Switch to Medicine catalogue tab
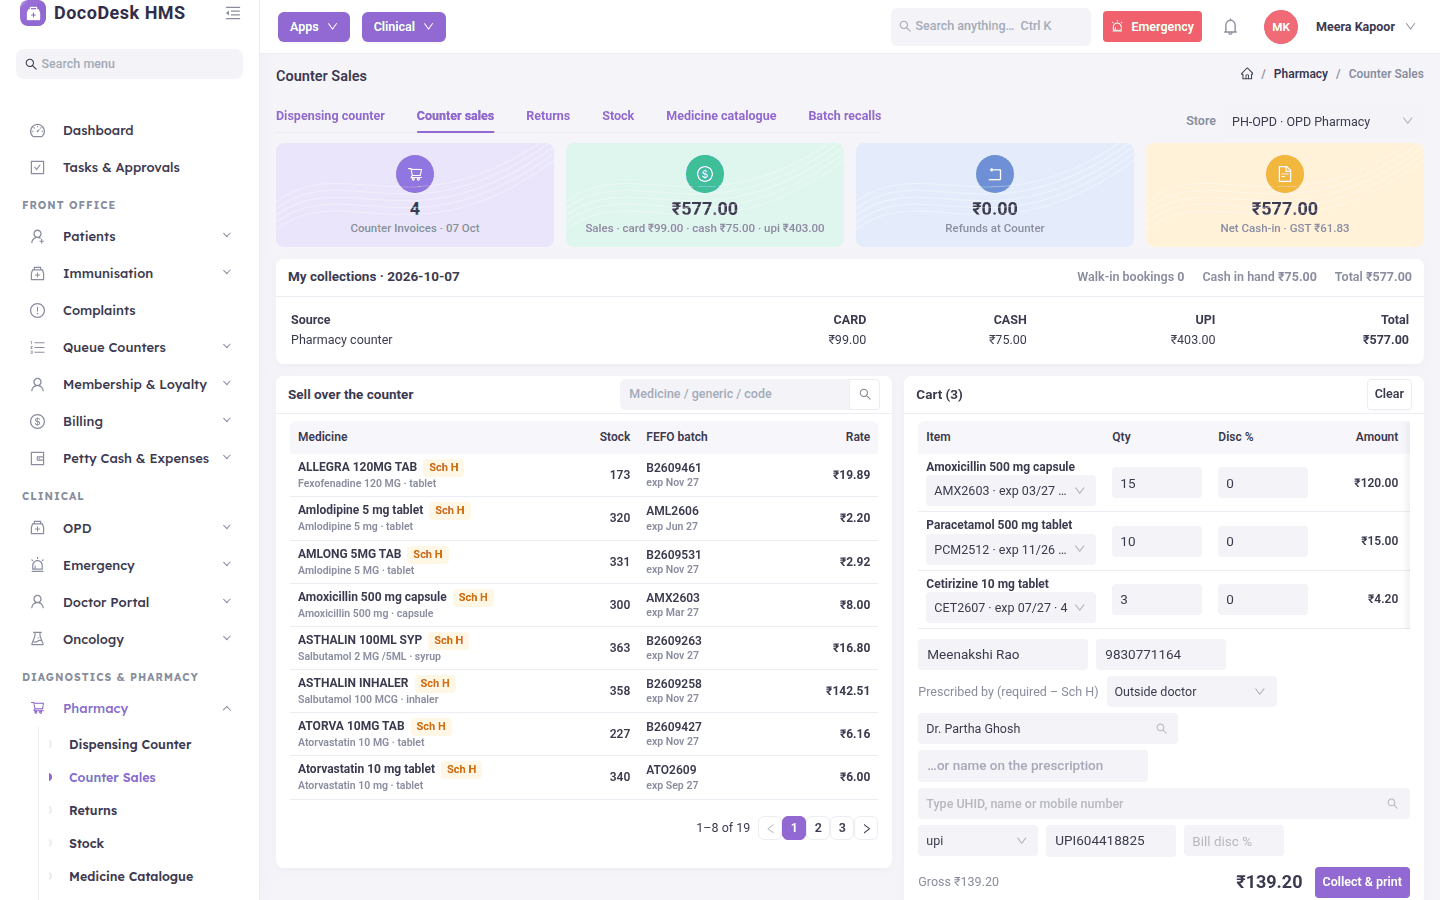1440x900 pixels. coord(721,116)
